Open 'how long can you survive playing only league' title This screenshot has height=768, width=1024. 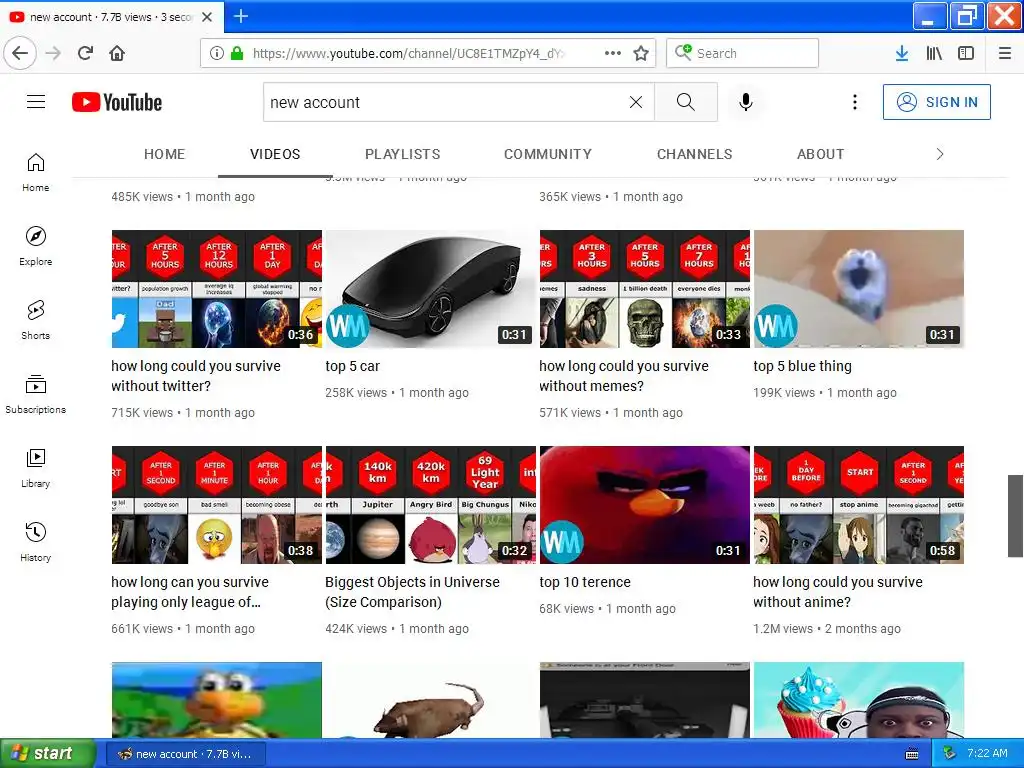click(190, 592)
